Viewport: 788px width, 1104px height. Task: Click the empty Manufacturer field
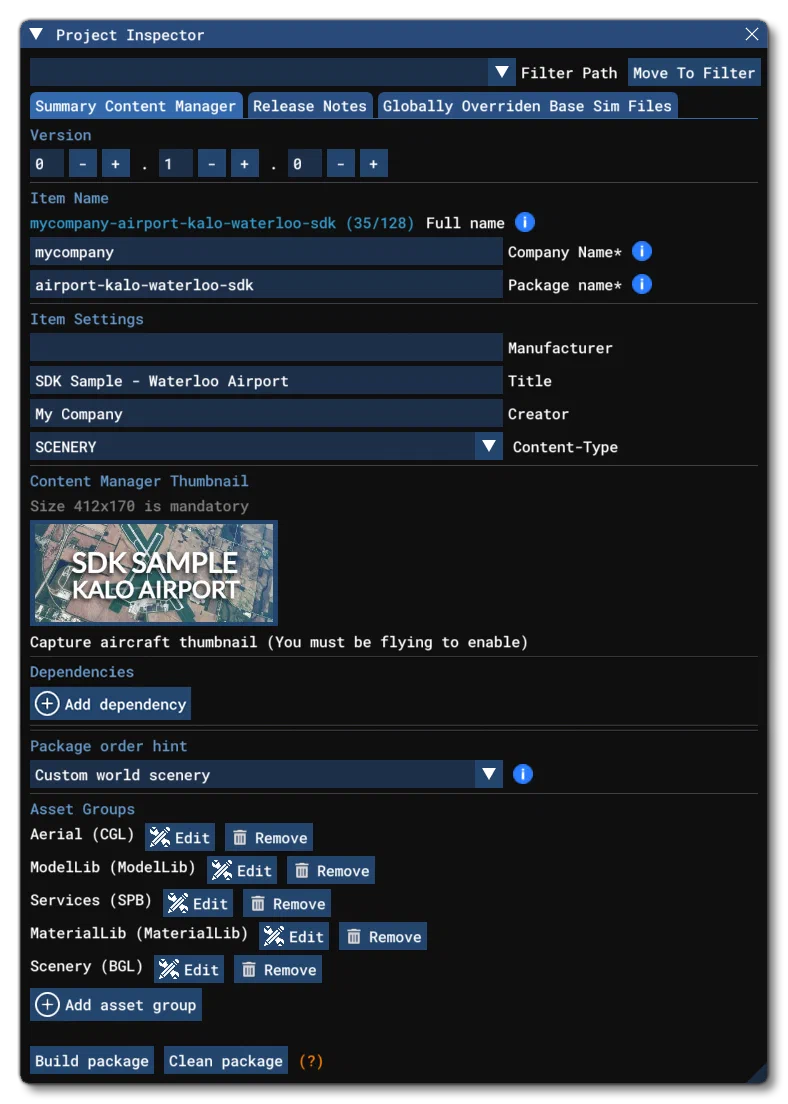(x=266, y=348)
